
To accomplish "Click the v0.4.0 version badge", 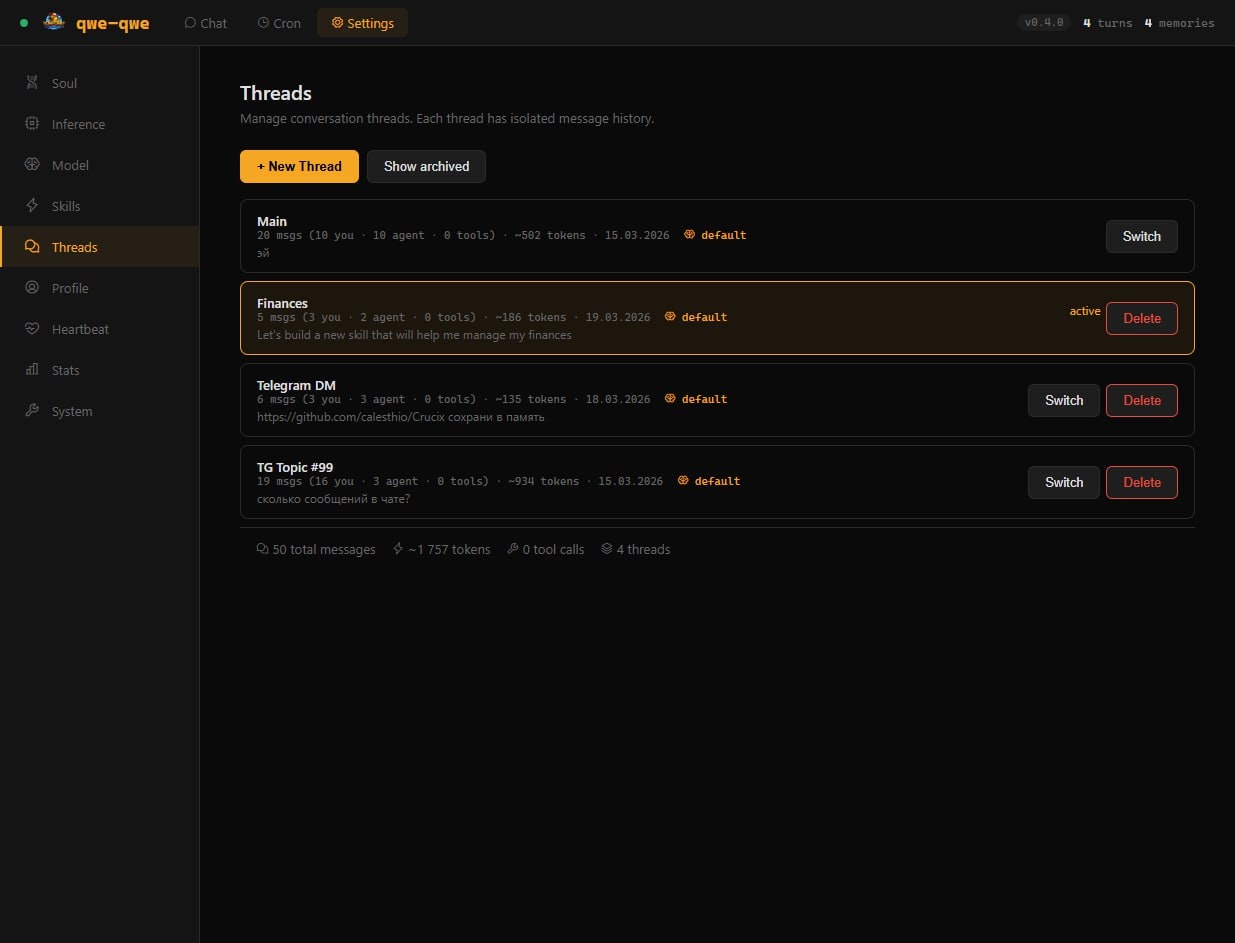I will click(x=1044, y=23).
